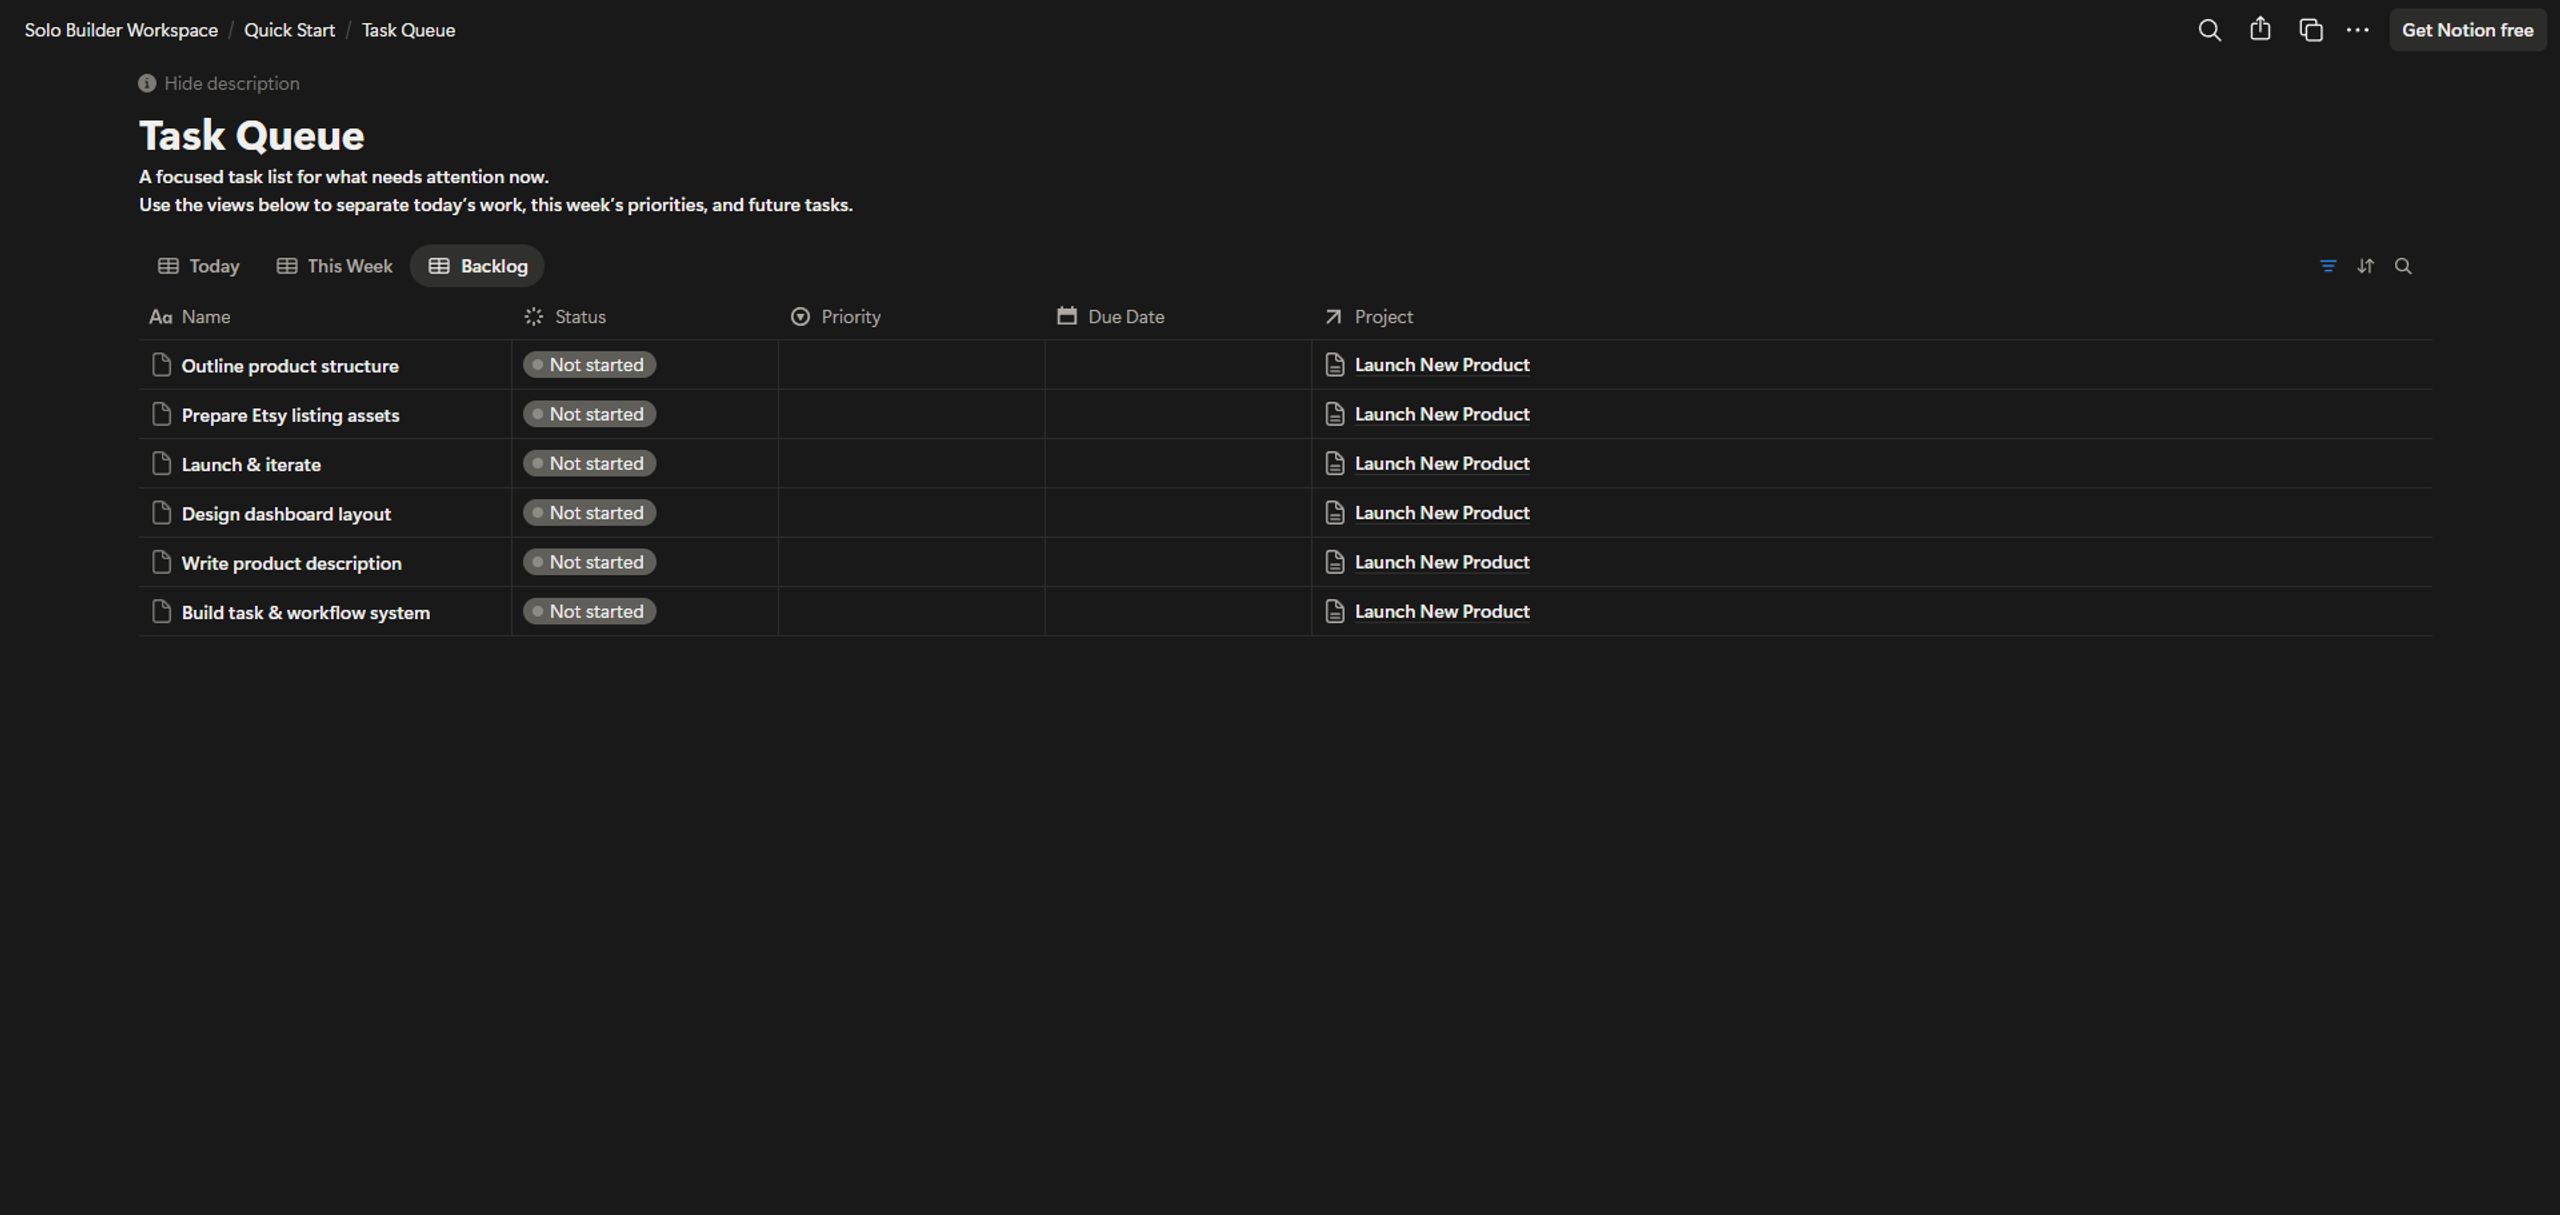Switch to the Today view tab
Image resolution: width=2560 pixels, height=1215 pixels.
(198, 266)
